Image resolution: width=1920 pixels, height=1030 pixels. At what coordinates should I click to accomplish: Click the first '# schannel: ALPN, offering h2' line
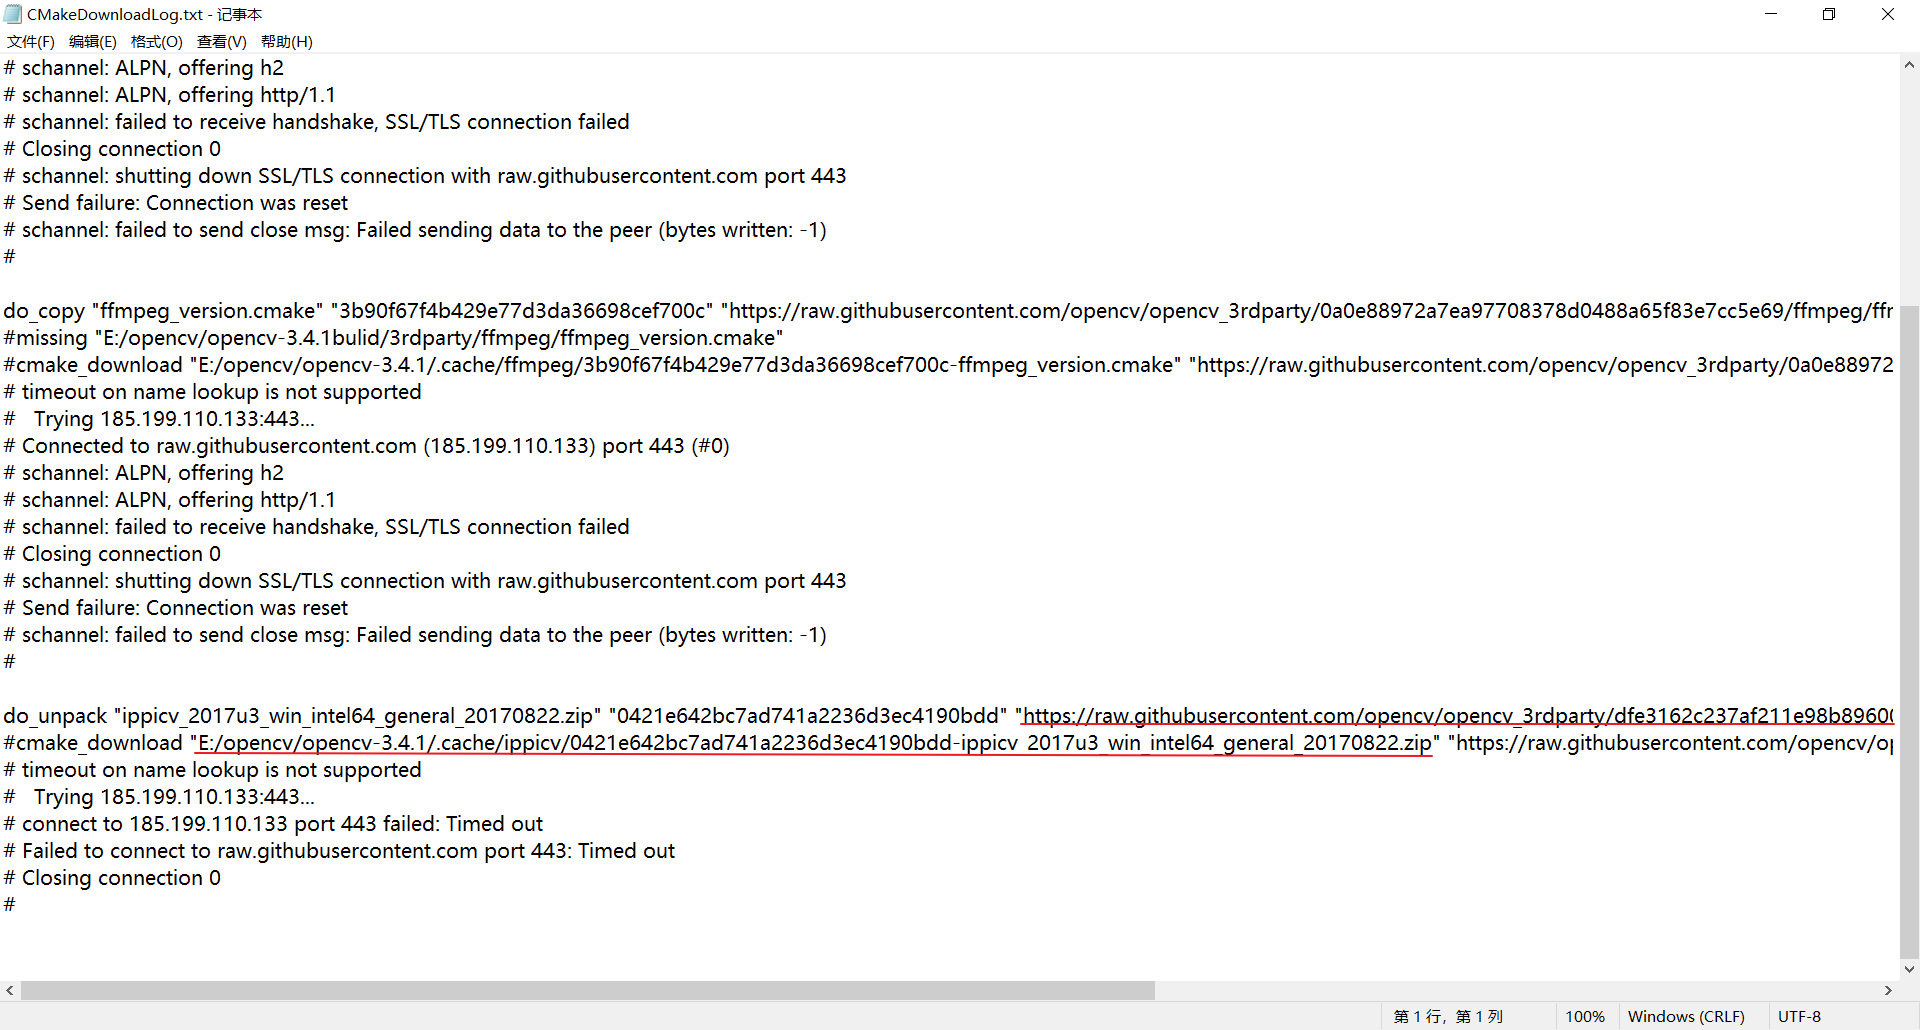[x=143, y=68]
